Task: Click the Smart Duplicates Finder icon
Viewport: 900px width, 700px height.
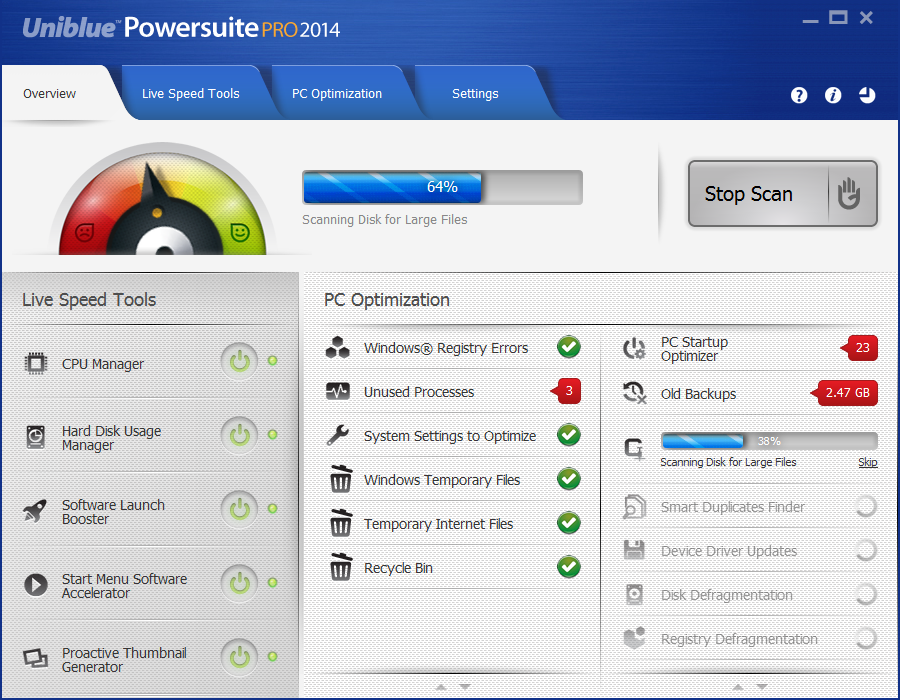Action: pyautogui.click(x=634, y=507)
